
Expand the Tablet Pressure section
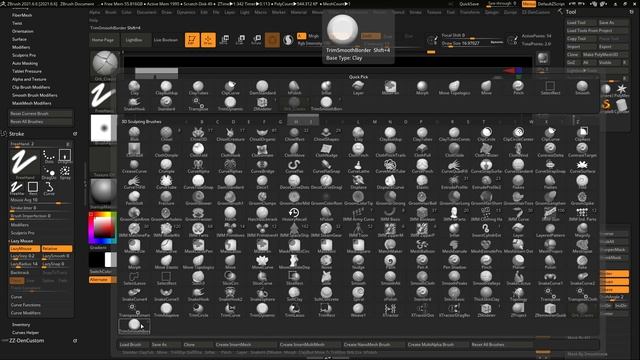point(27,71)
